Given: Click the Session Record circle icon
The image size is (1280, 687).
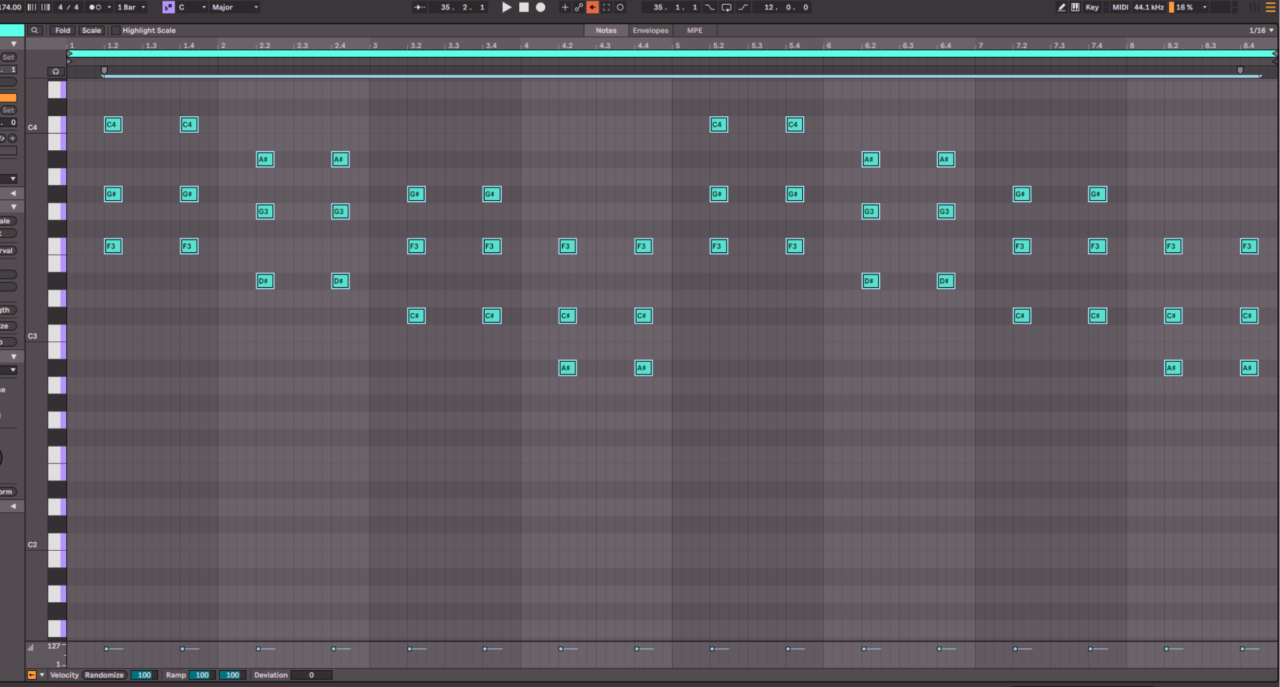Looking at the screenshot, I should (620, 7).
